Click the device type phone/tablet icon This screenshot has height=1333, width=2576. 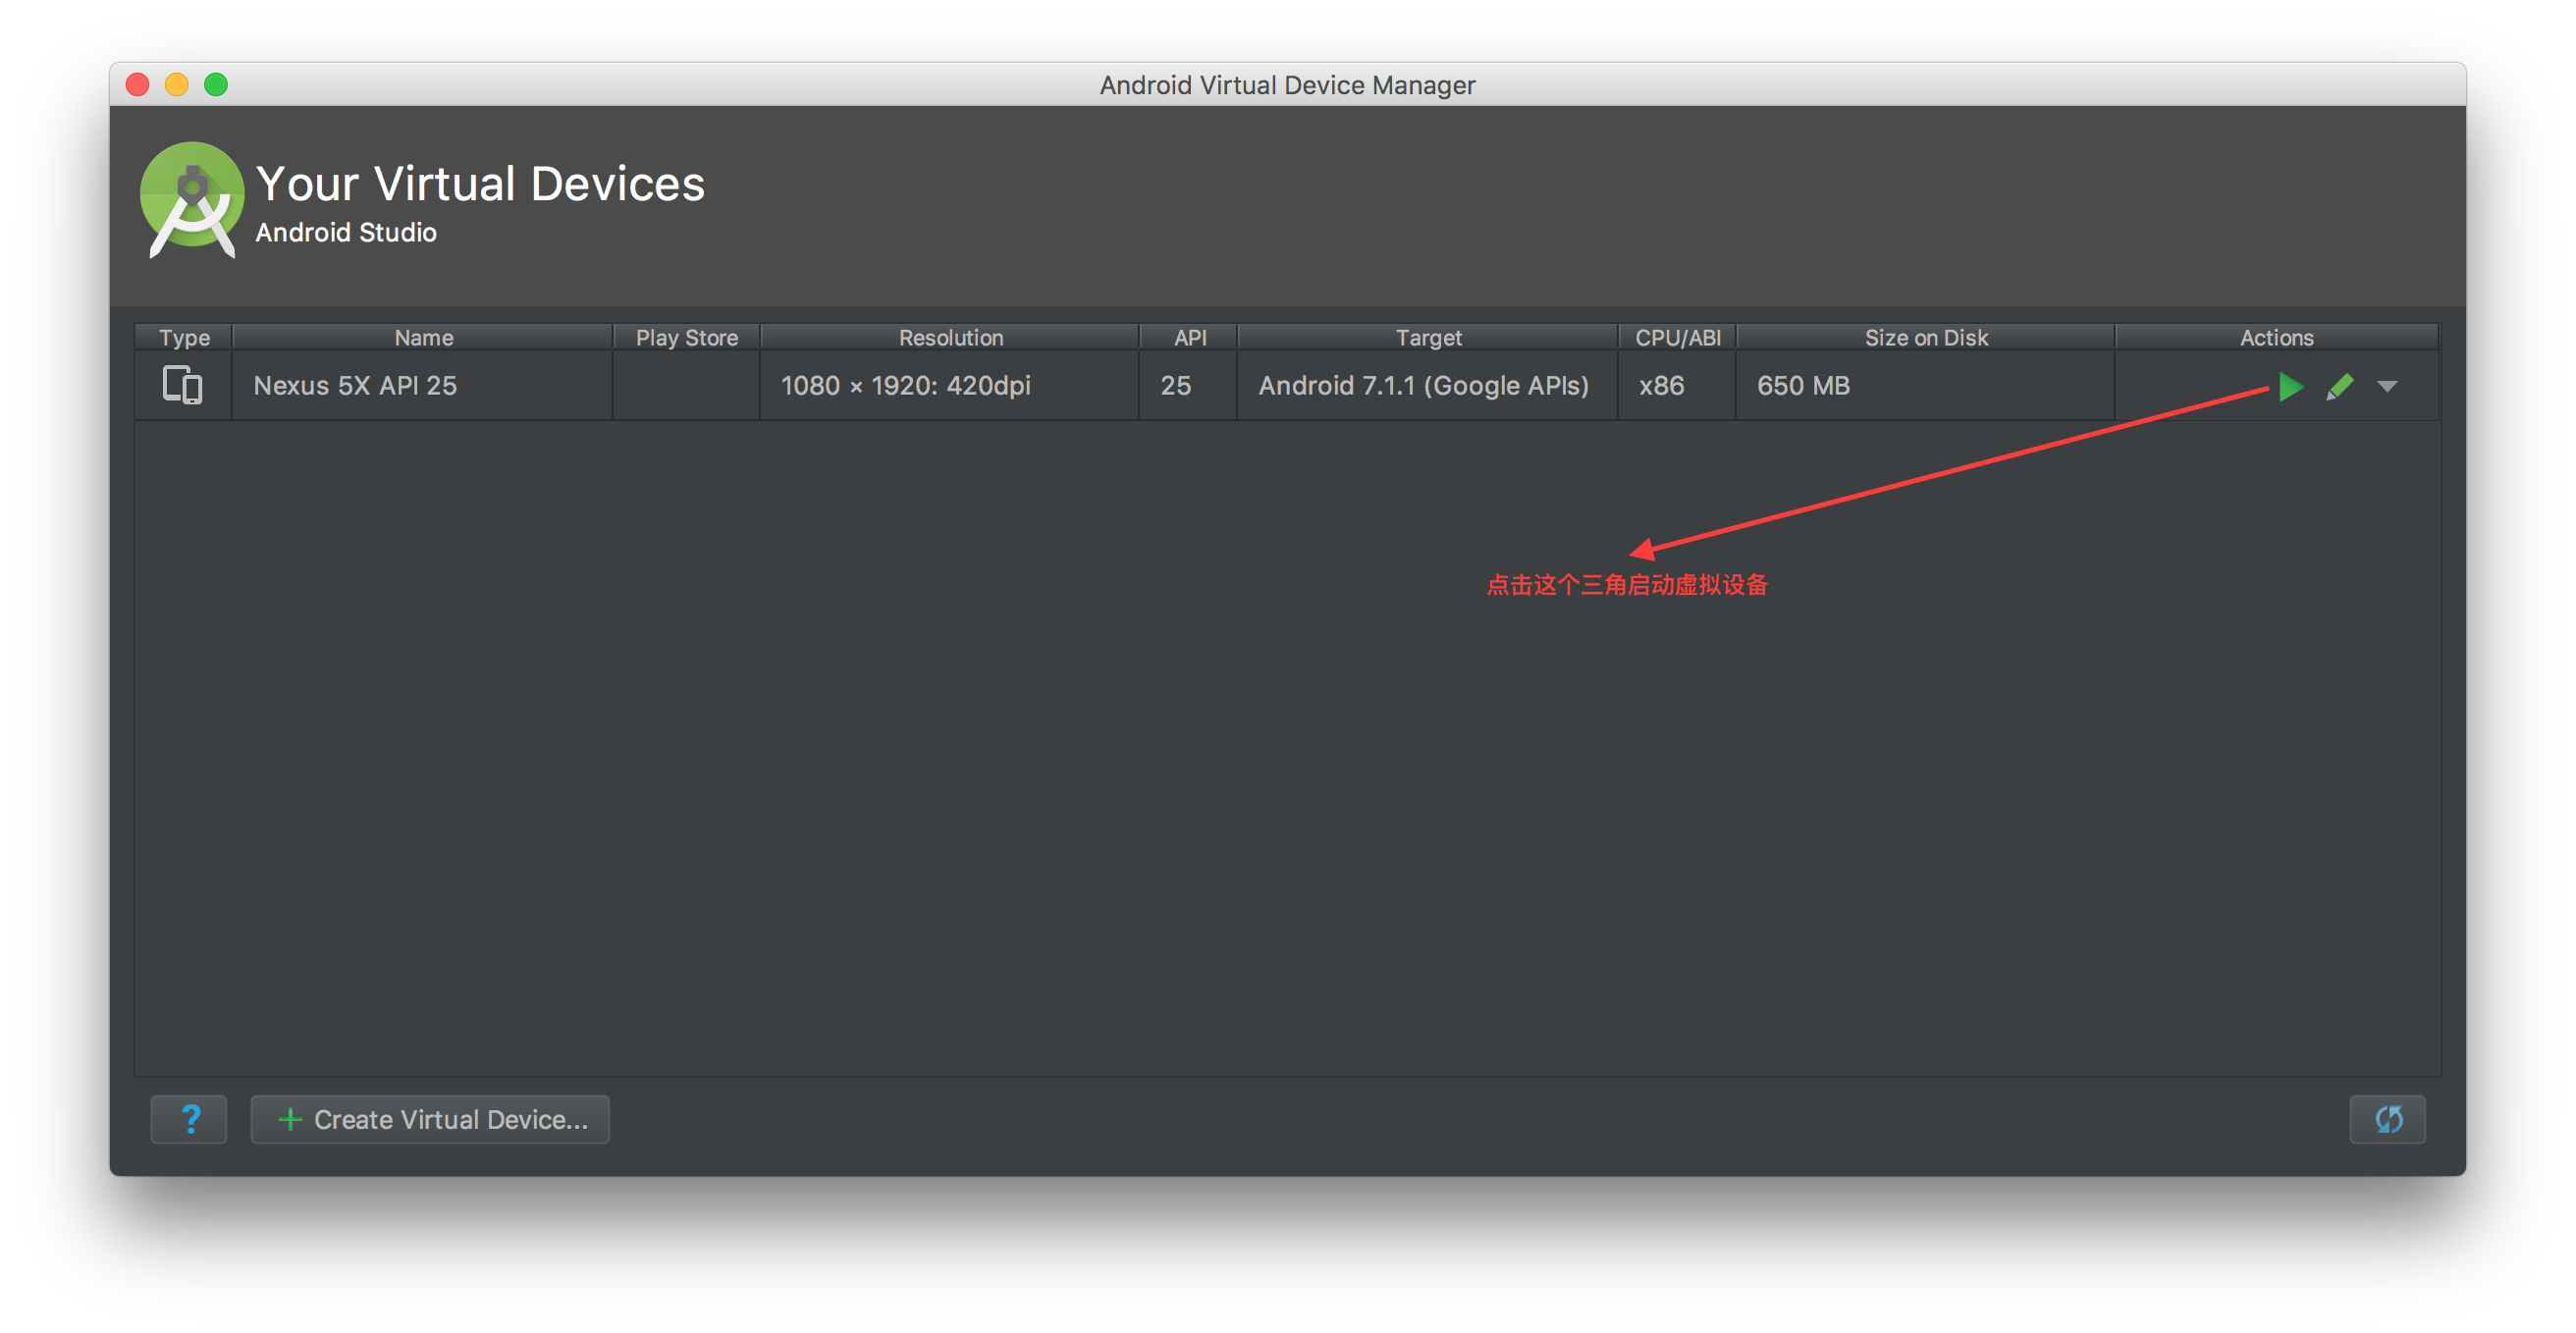point(183,385)
